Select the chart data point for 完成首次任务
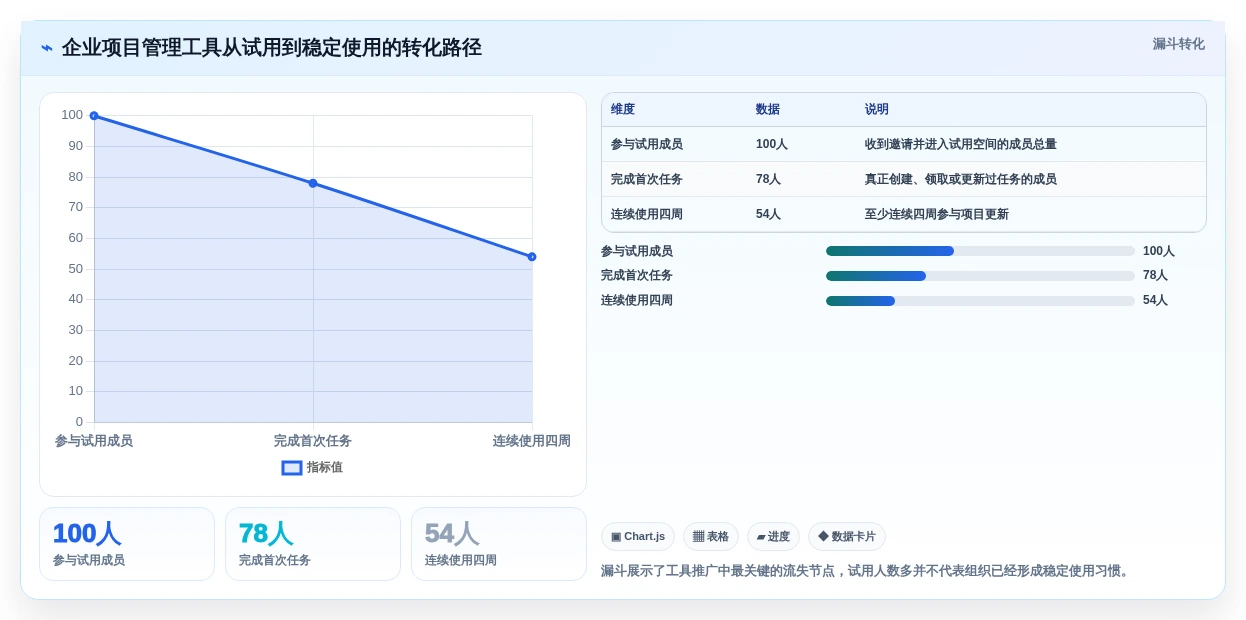1246x620 pixels. point(313,183)
